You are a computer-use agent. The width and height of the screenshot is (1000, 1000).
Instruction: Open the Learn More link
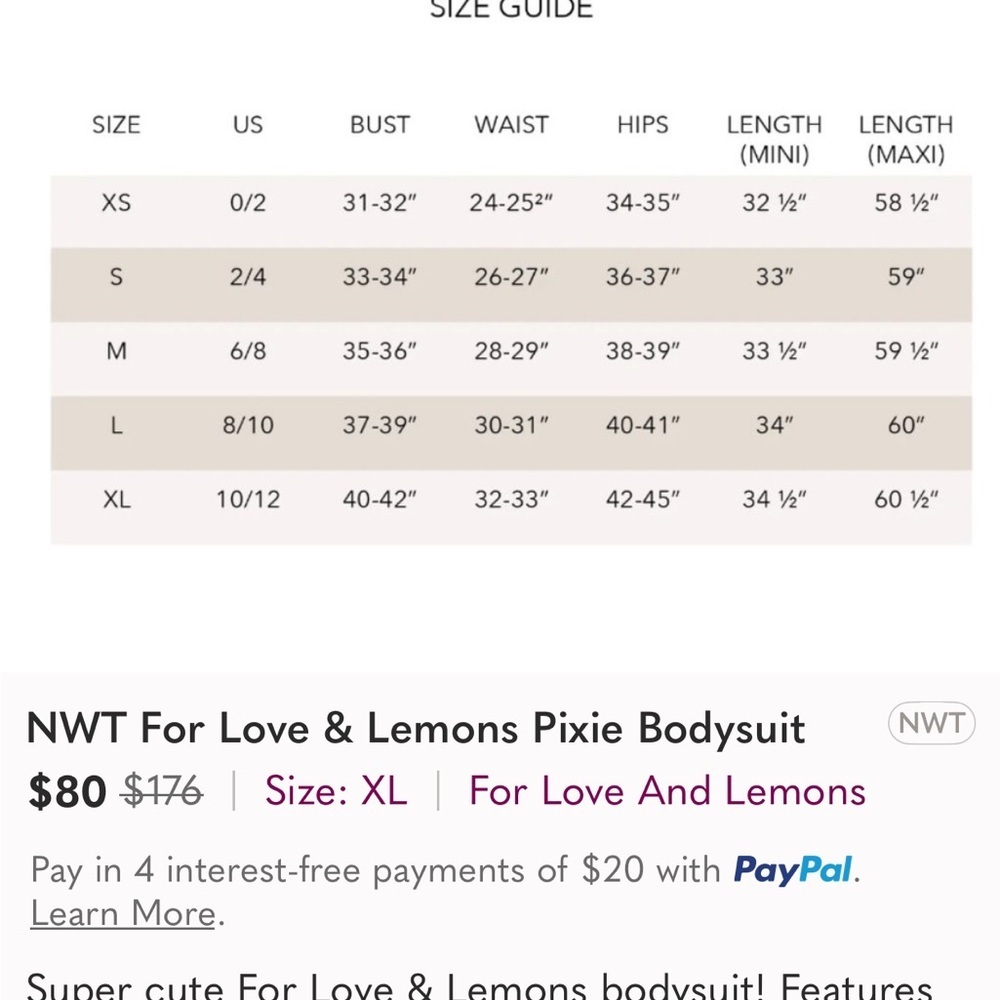(x=123, y=913)
